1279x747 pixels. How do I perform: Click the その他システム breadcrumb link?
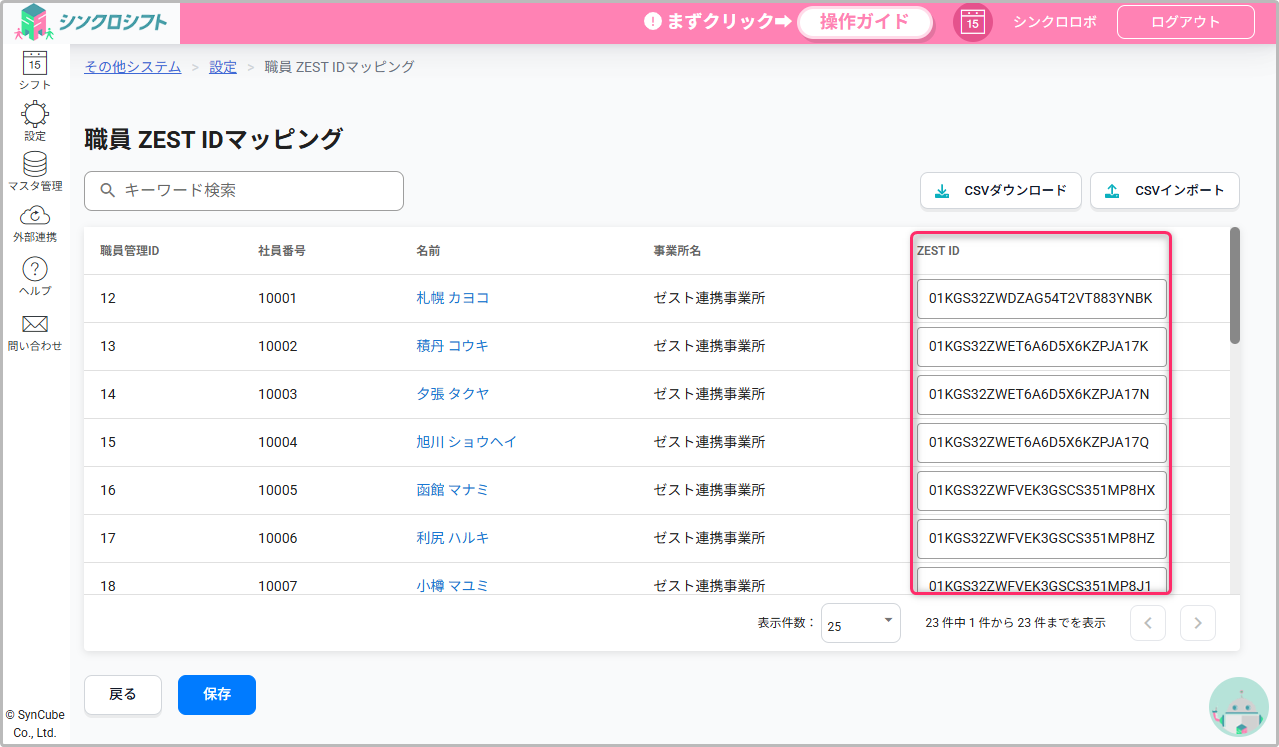(133, 67)
